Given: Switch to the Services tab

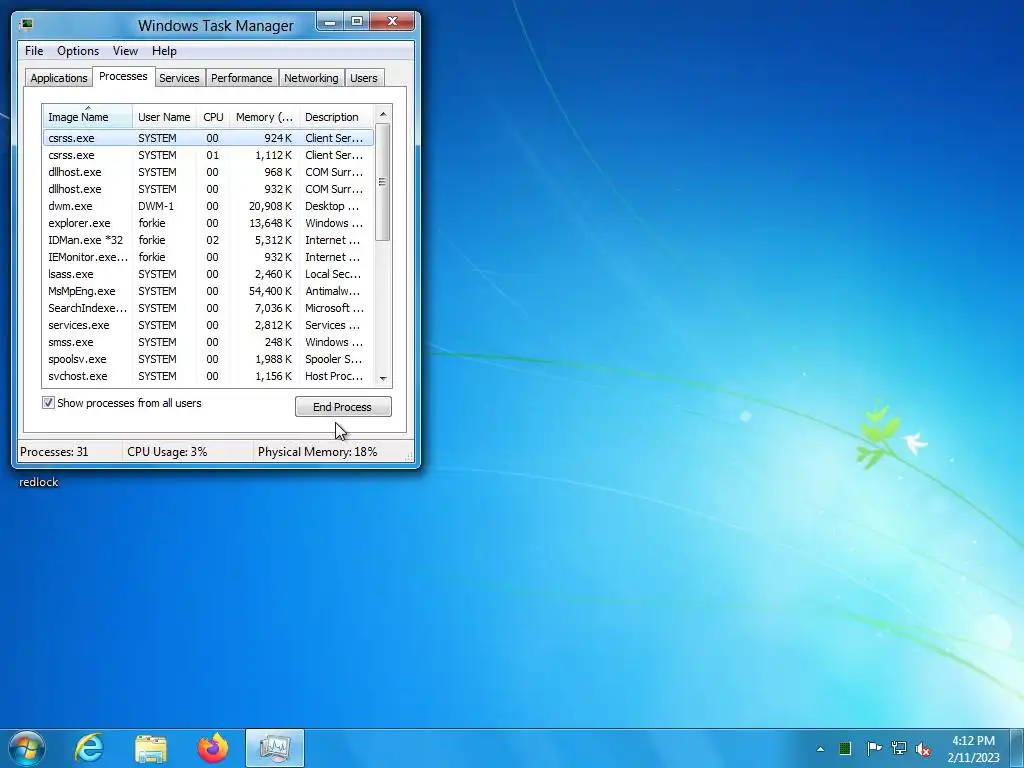Looking at the screenshot, I should 179,78.
